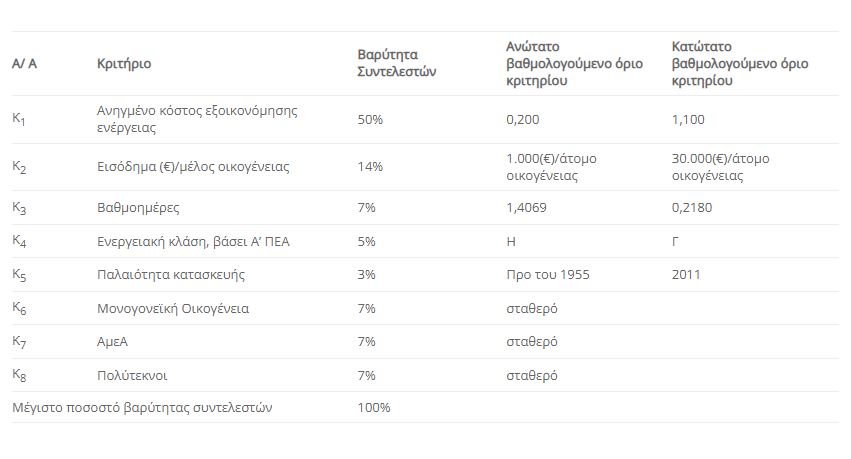This screenshot has width=851, height=459.
Task: Select 'Ενεργειακή κλάση, βάσει Α' ΠΕΑ' cell
Action: [188, 241]
